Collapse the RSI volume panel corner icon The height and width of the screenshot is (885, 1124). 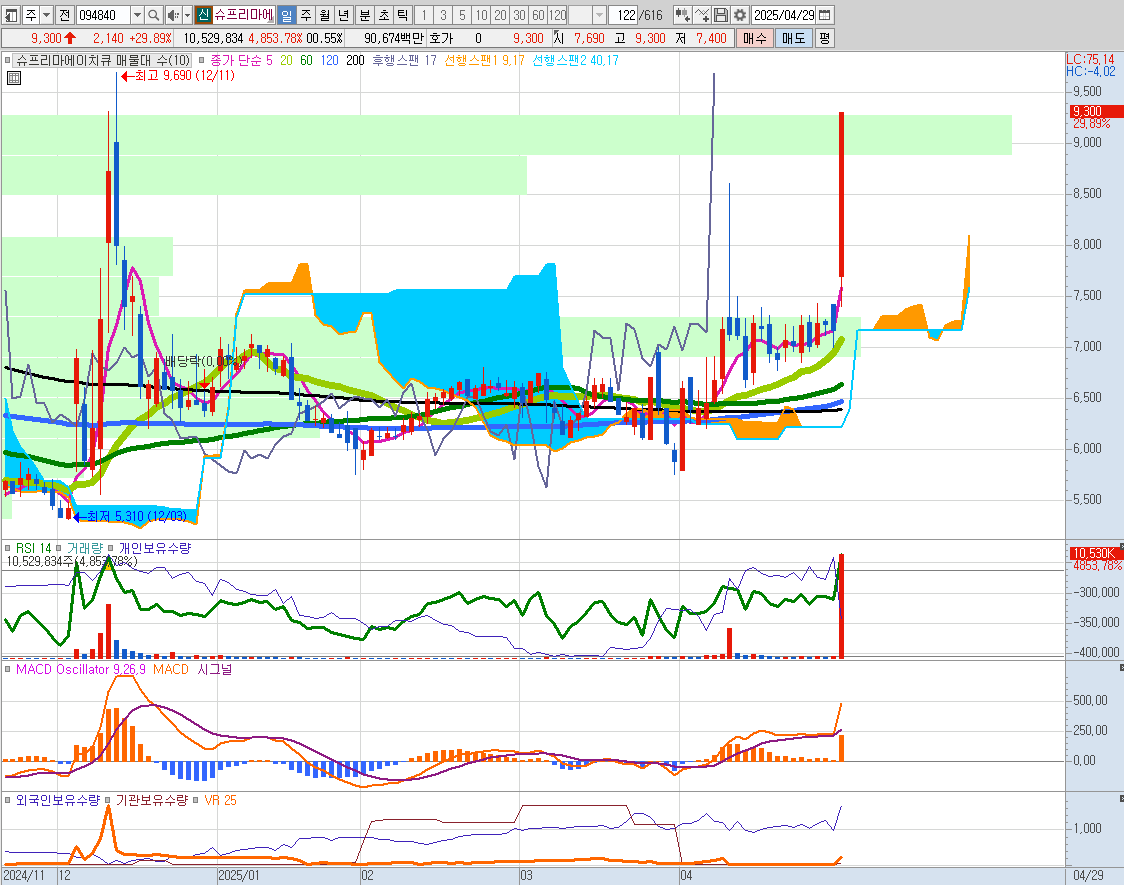[1120, 547]
